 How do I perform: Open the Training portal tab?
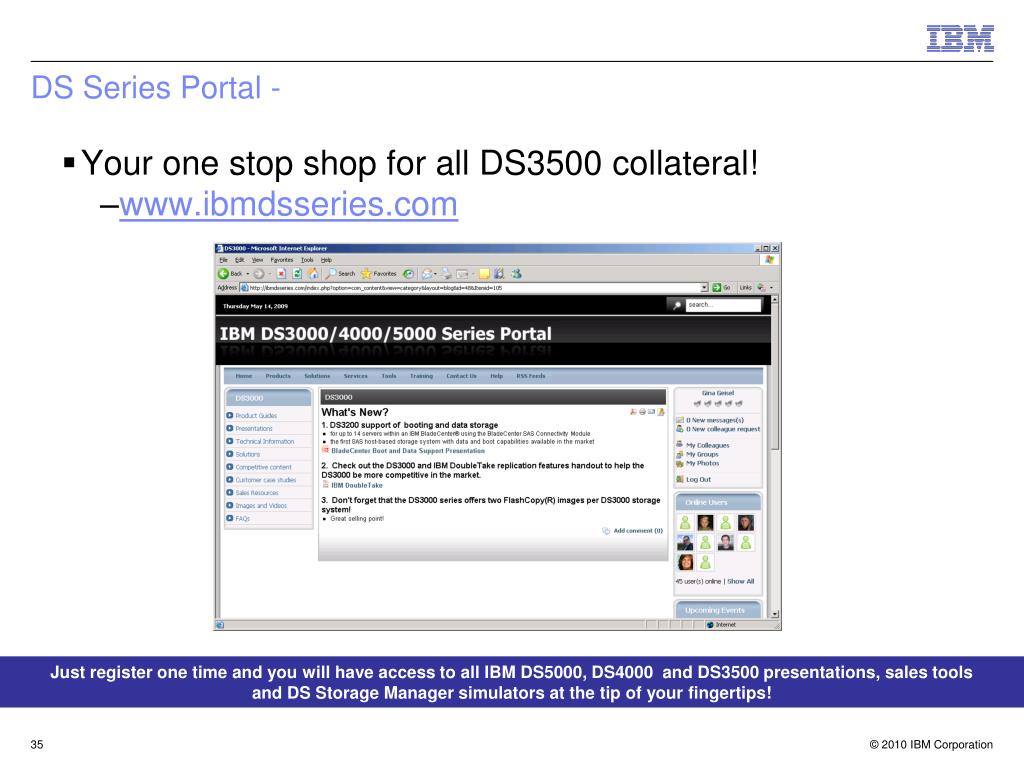point(421,376)
